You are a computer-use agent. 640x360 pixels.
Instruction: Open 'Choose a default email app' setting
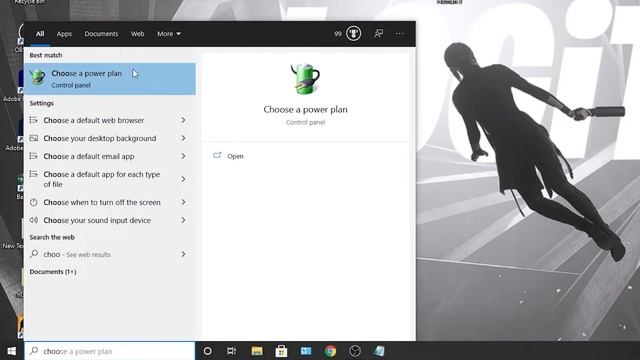point(110,156)
